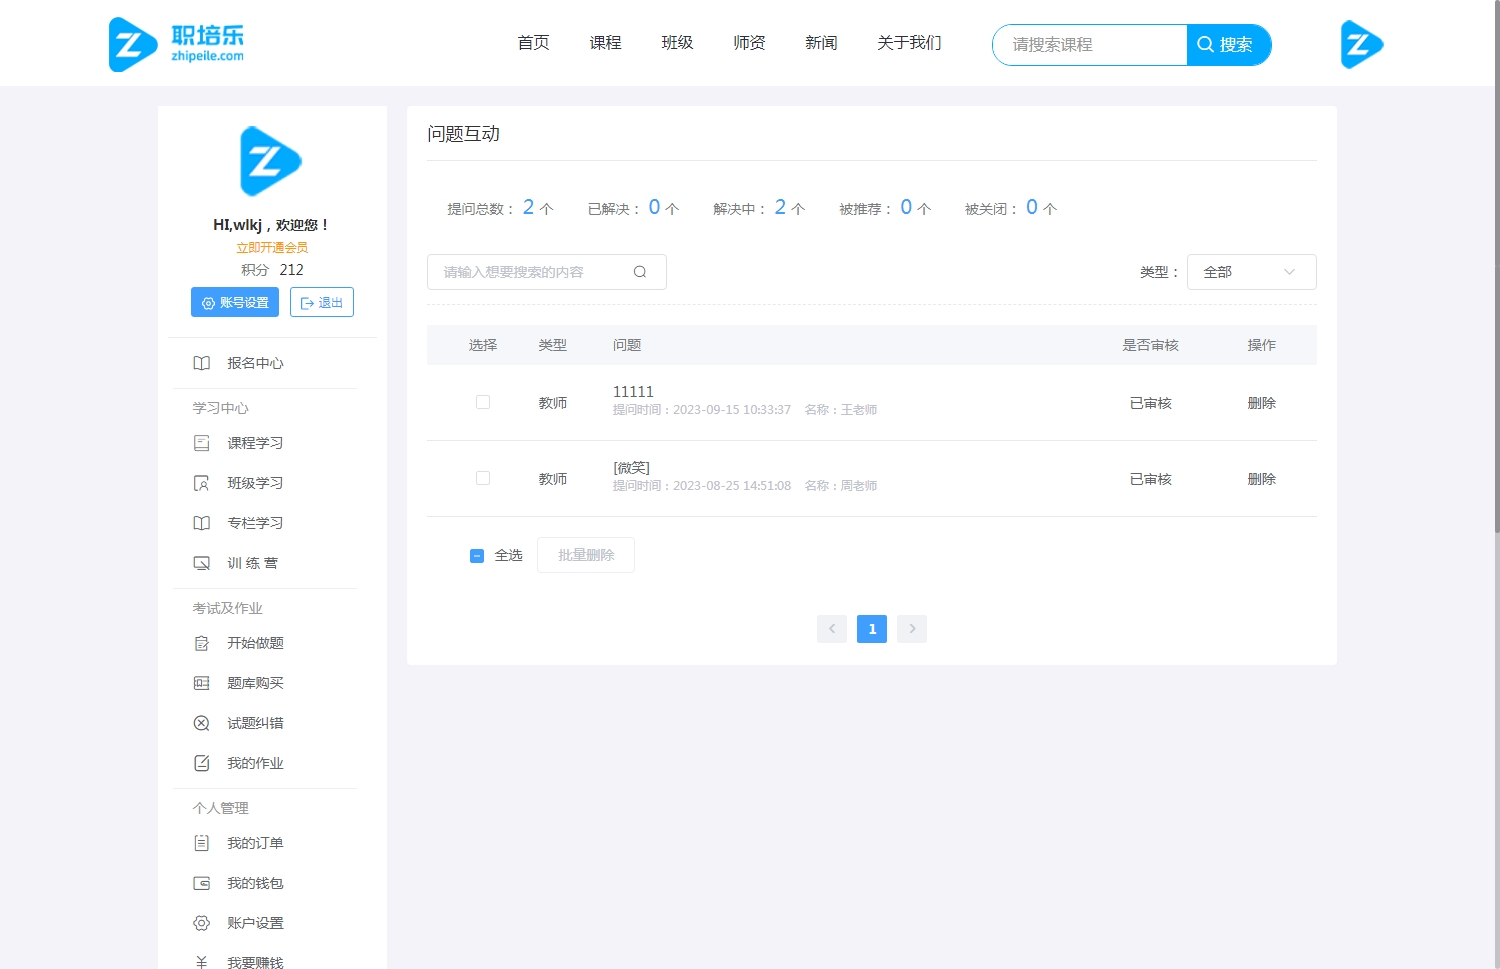1500x969 pixels.
Task: Click the 题库购买 sidebar icon
Action: pos(202,683)
